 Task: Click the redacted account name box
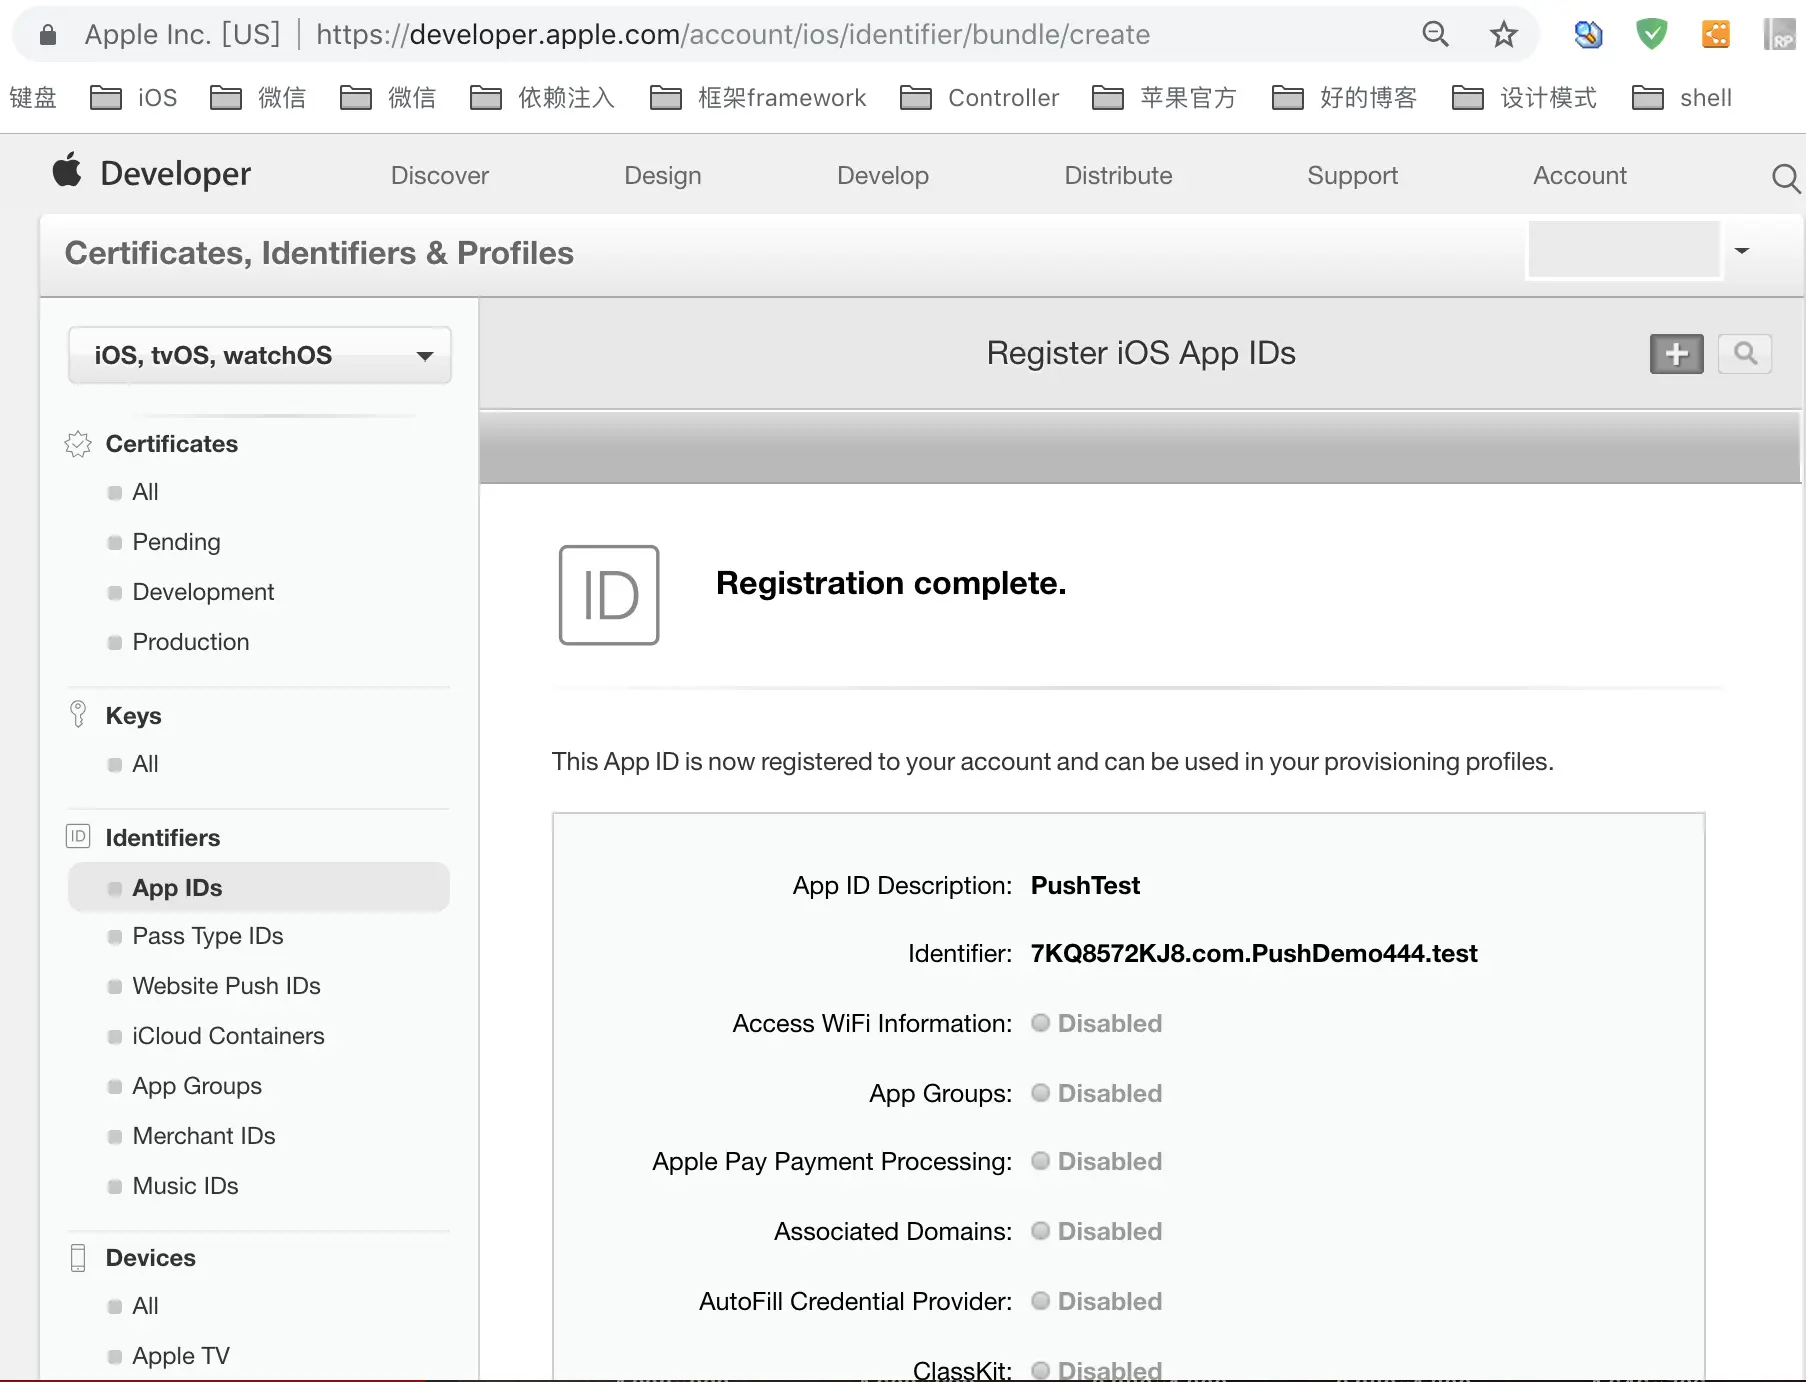point(1624,250)
